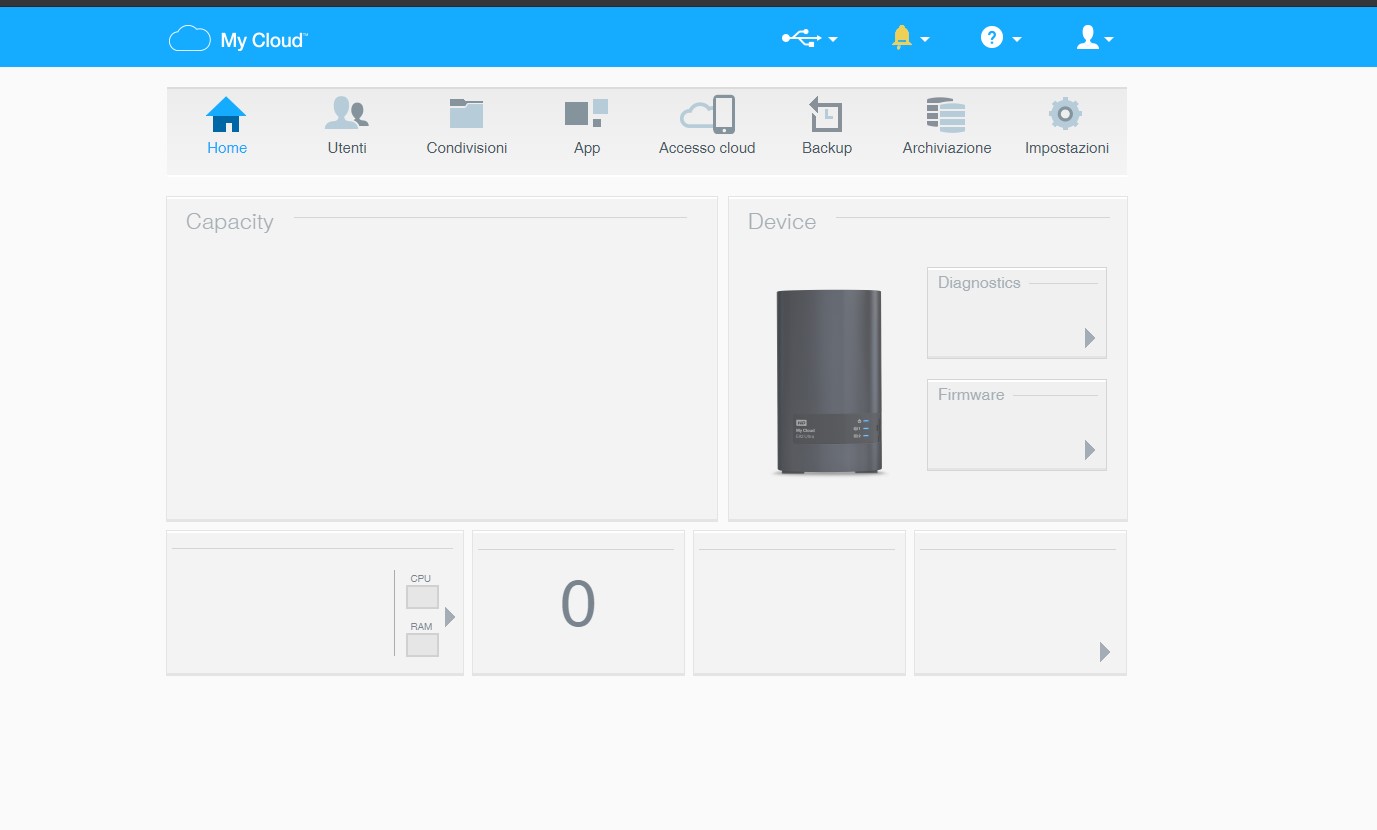Viewport: 1377px width, 830px height.
Task: Switch to the App tab label
Action: tap(587, 148)
